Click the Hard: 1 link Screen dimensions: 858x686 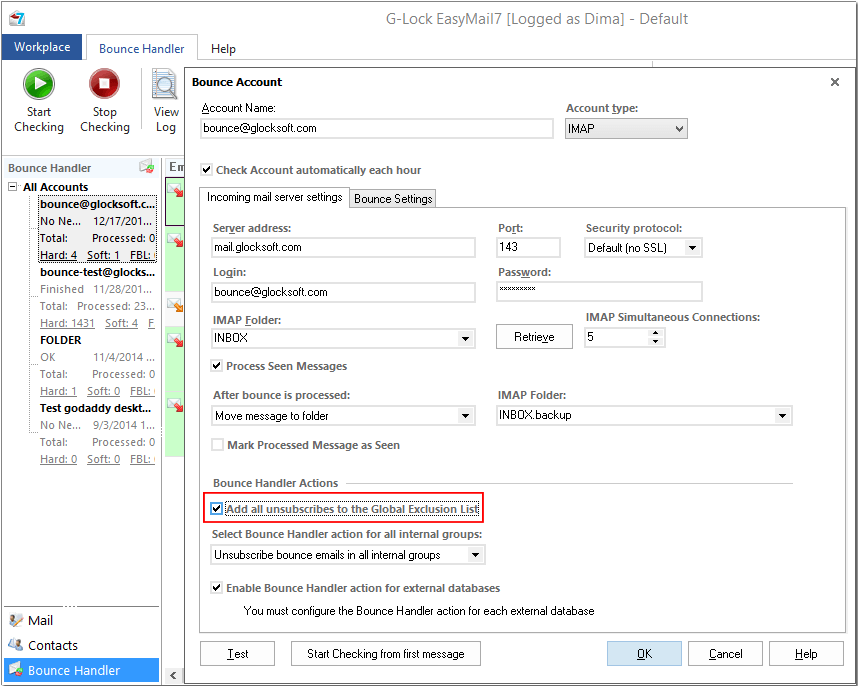(59, 391)
